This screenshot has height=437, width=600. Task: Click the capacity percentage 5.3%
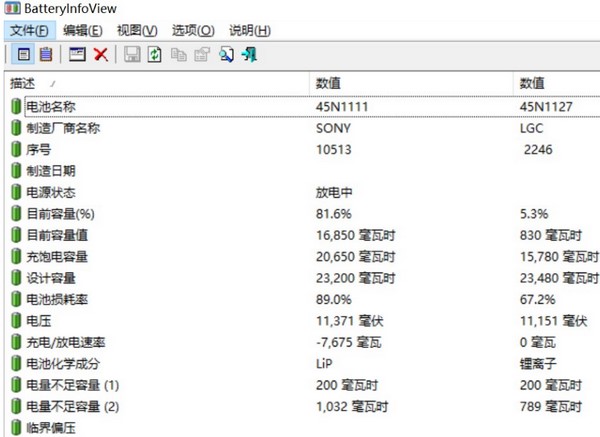534,214
